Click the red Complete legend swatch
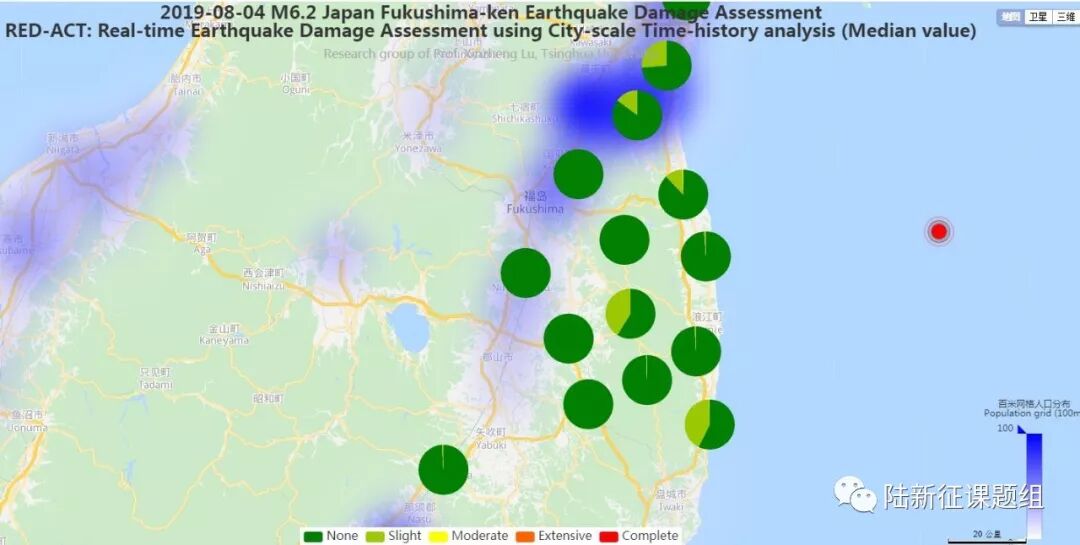This screenshot has height=545, width=1080. point(608,536)
